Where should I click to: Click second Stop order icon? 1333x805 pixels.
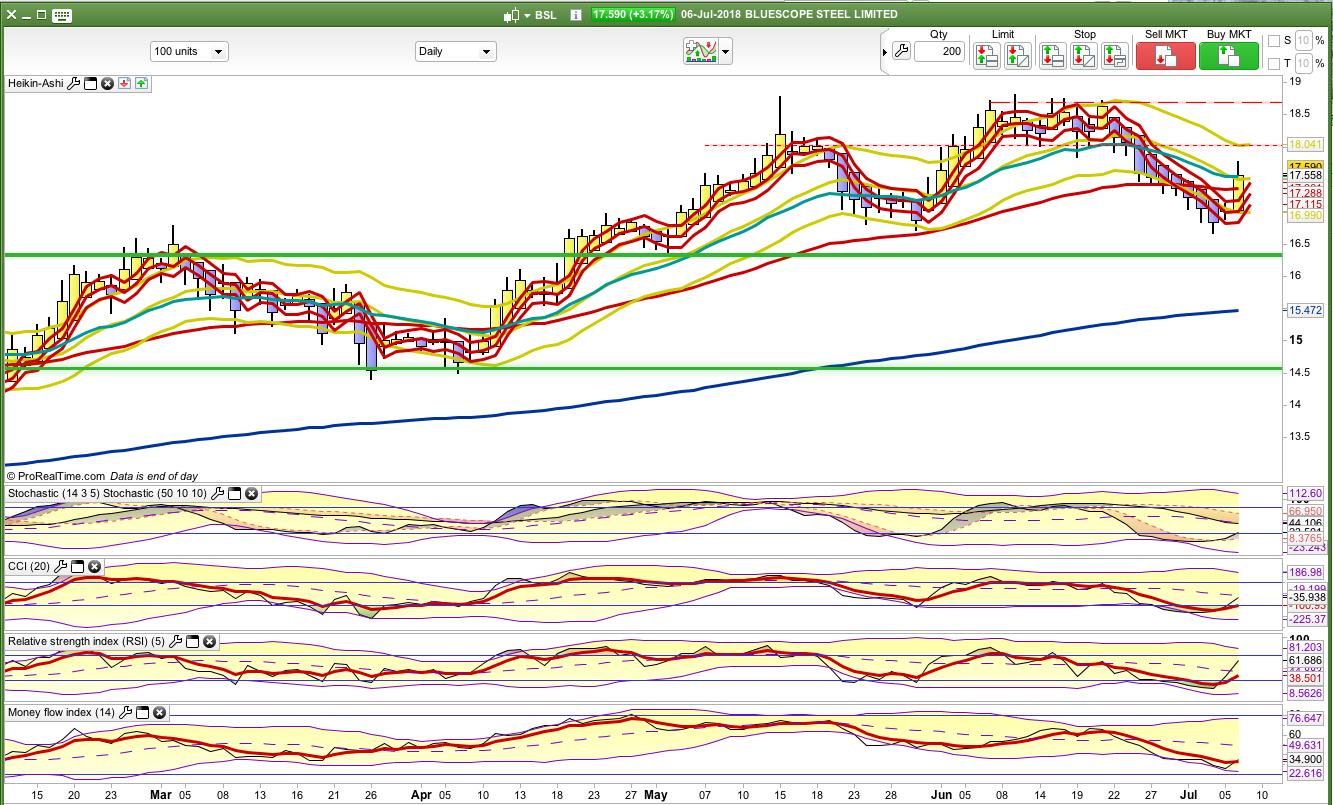point(1083,56)
